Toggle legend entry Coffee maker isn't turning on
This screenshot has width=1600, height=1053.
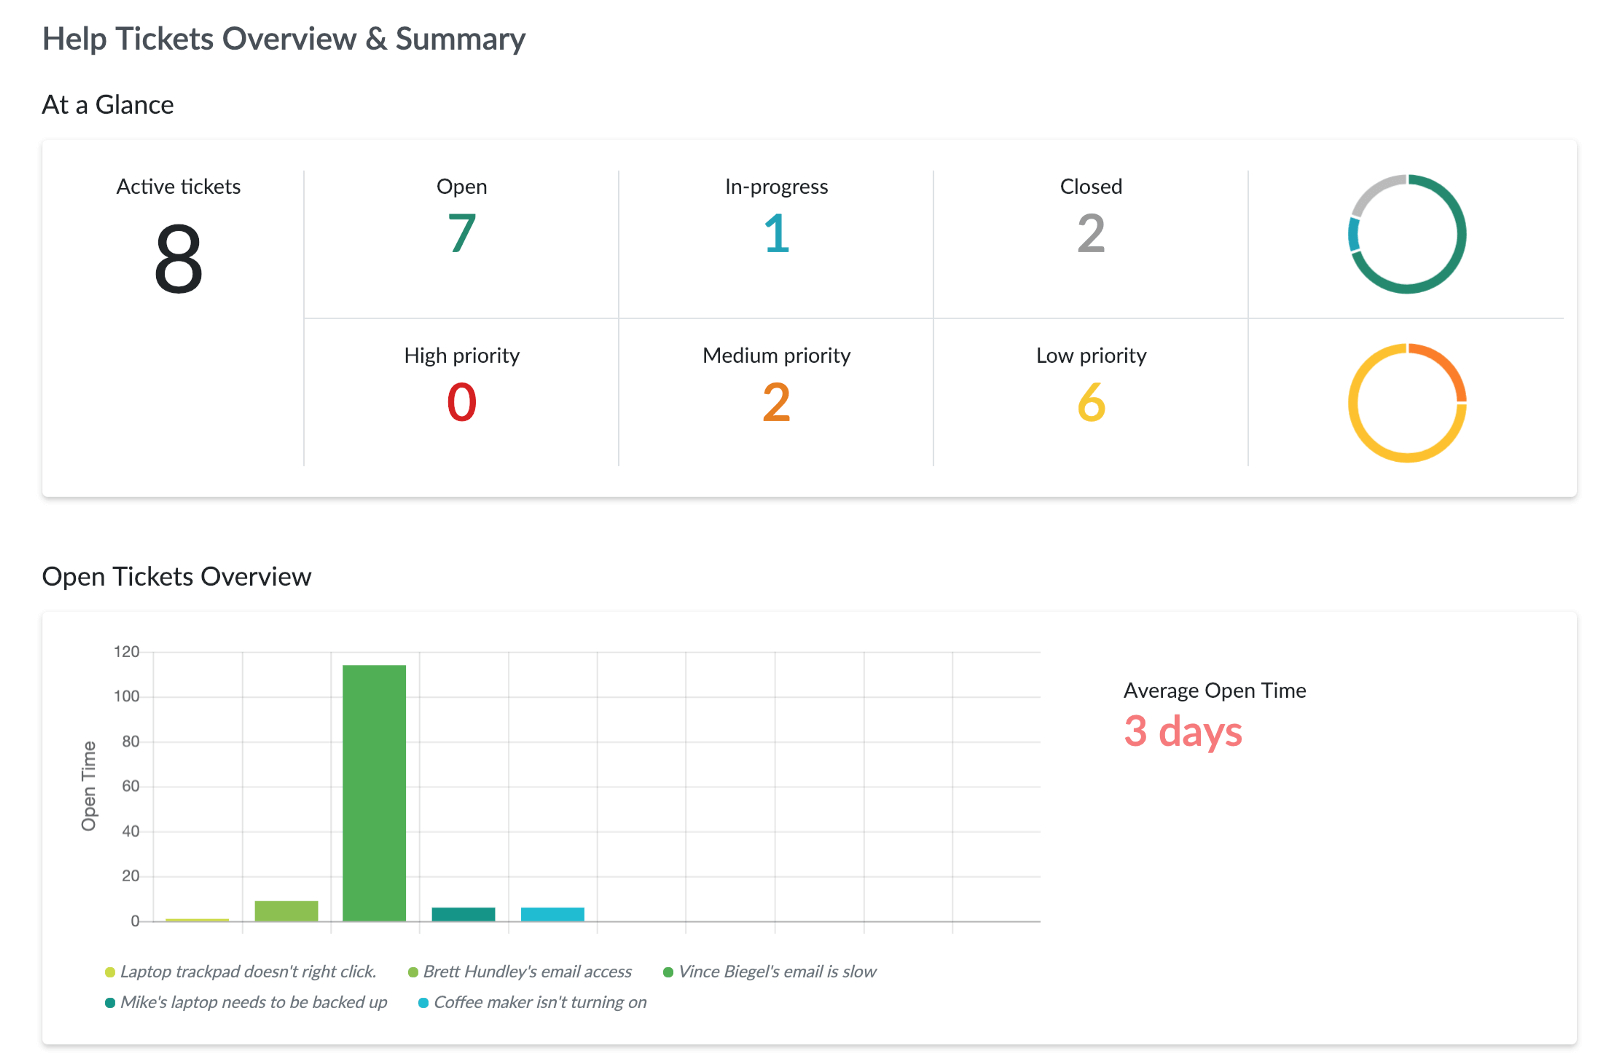(x=532, y=1003)
